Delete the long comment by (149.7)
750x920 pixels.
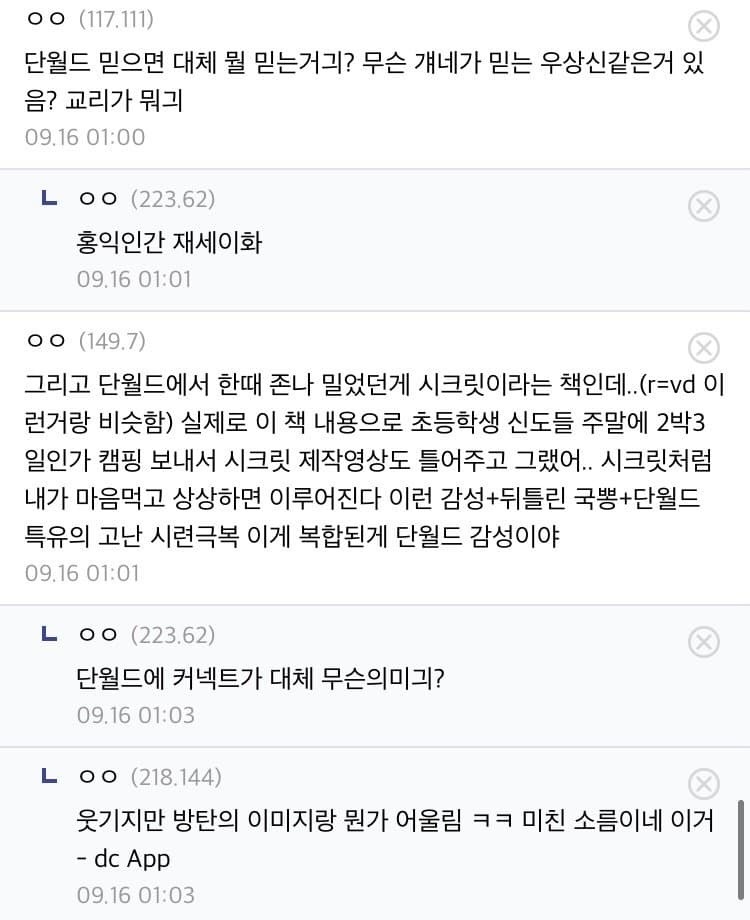(704, 347)
